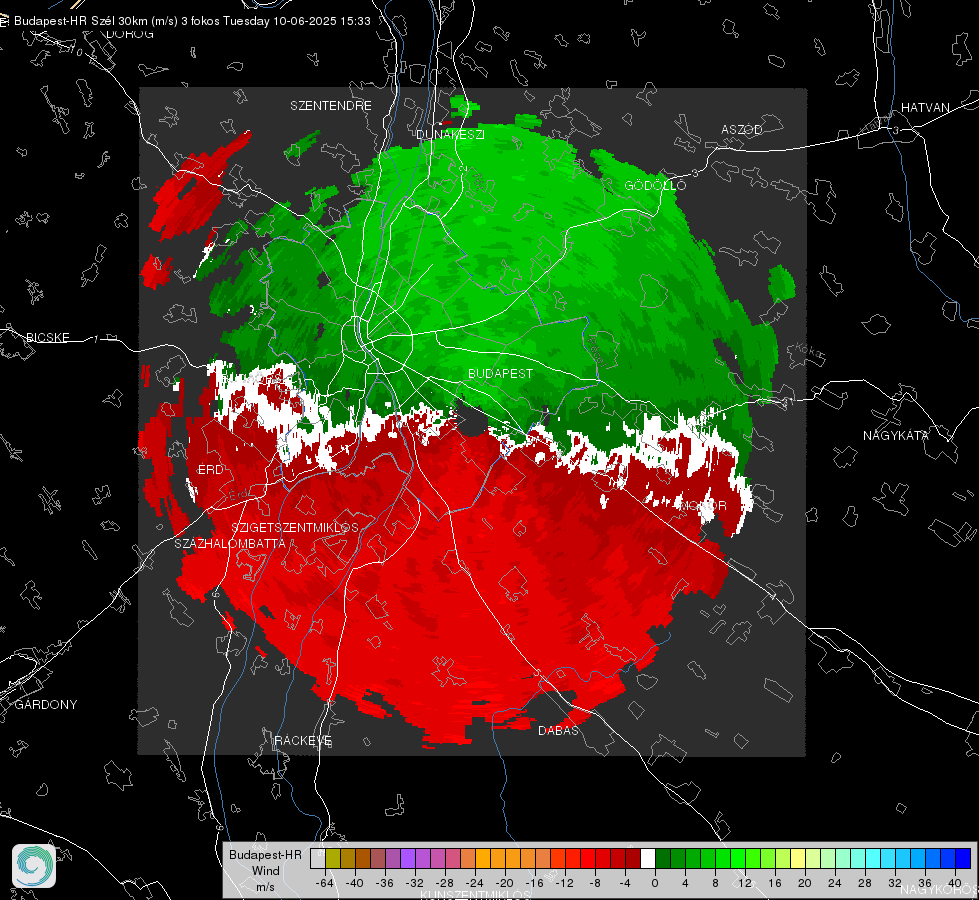
Task: Click the RACKEVE town label
Action: pos(303,741)
